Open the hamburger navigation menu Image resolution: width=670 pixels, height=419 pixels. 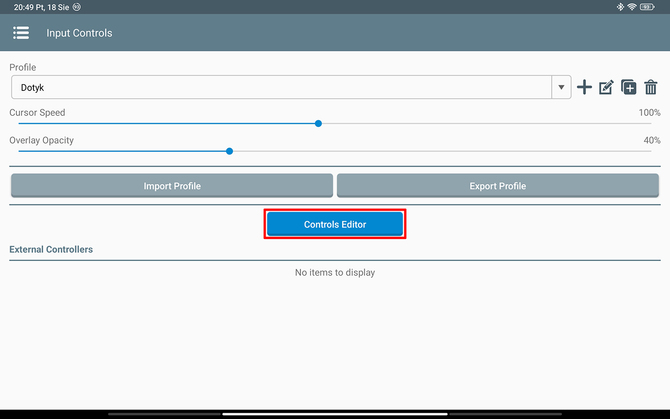(x=20, y=33)
